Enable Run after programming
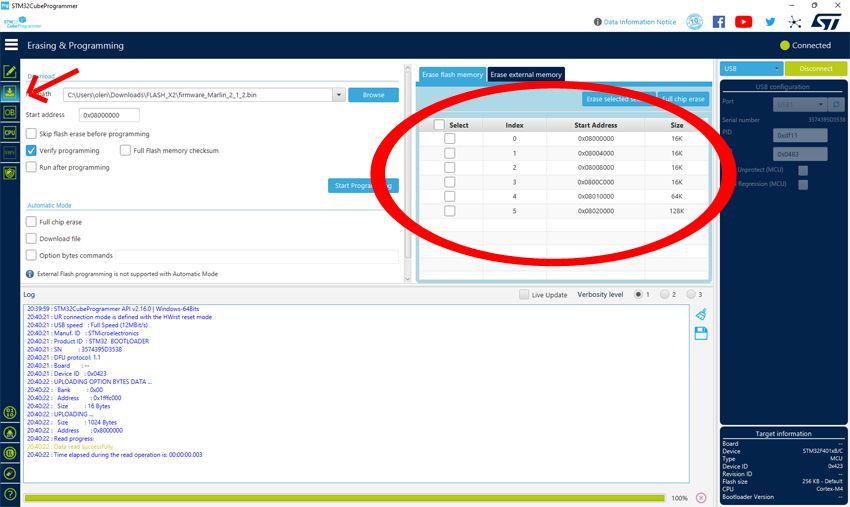Screen dimensions: 850x507 click(x=31, y=167)
